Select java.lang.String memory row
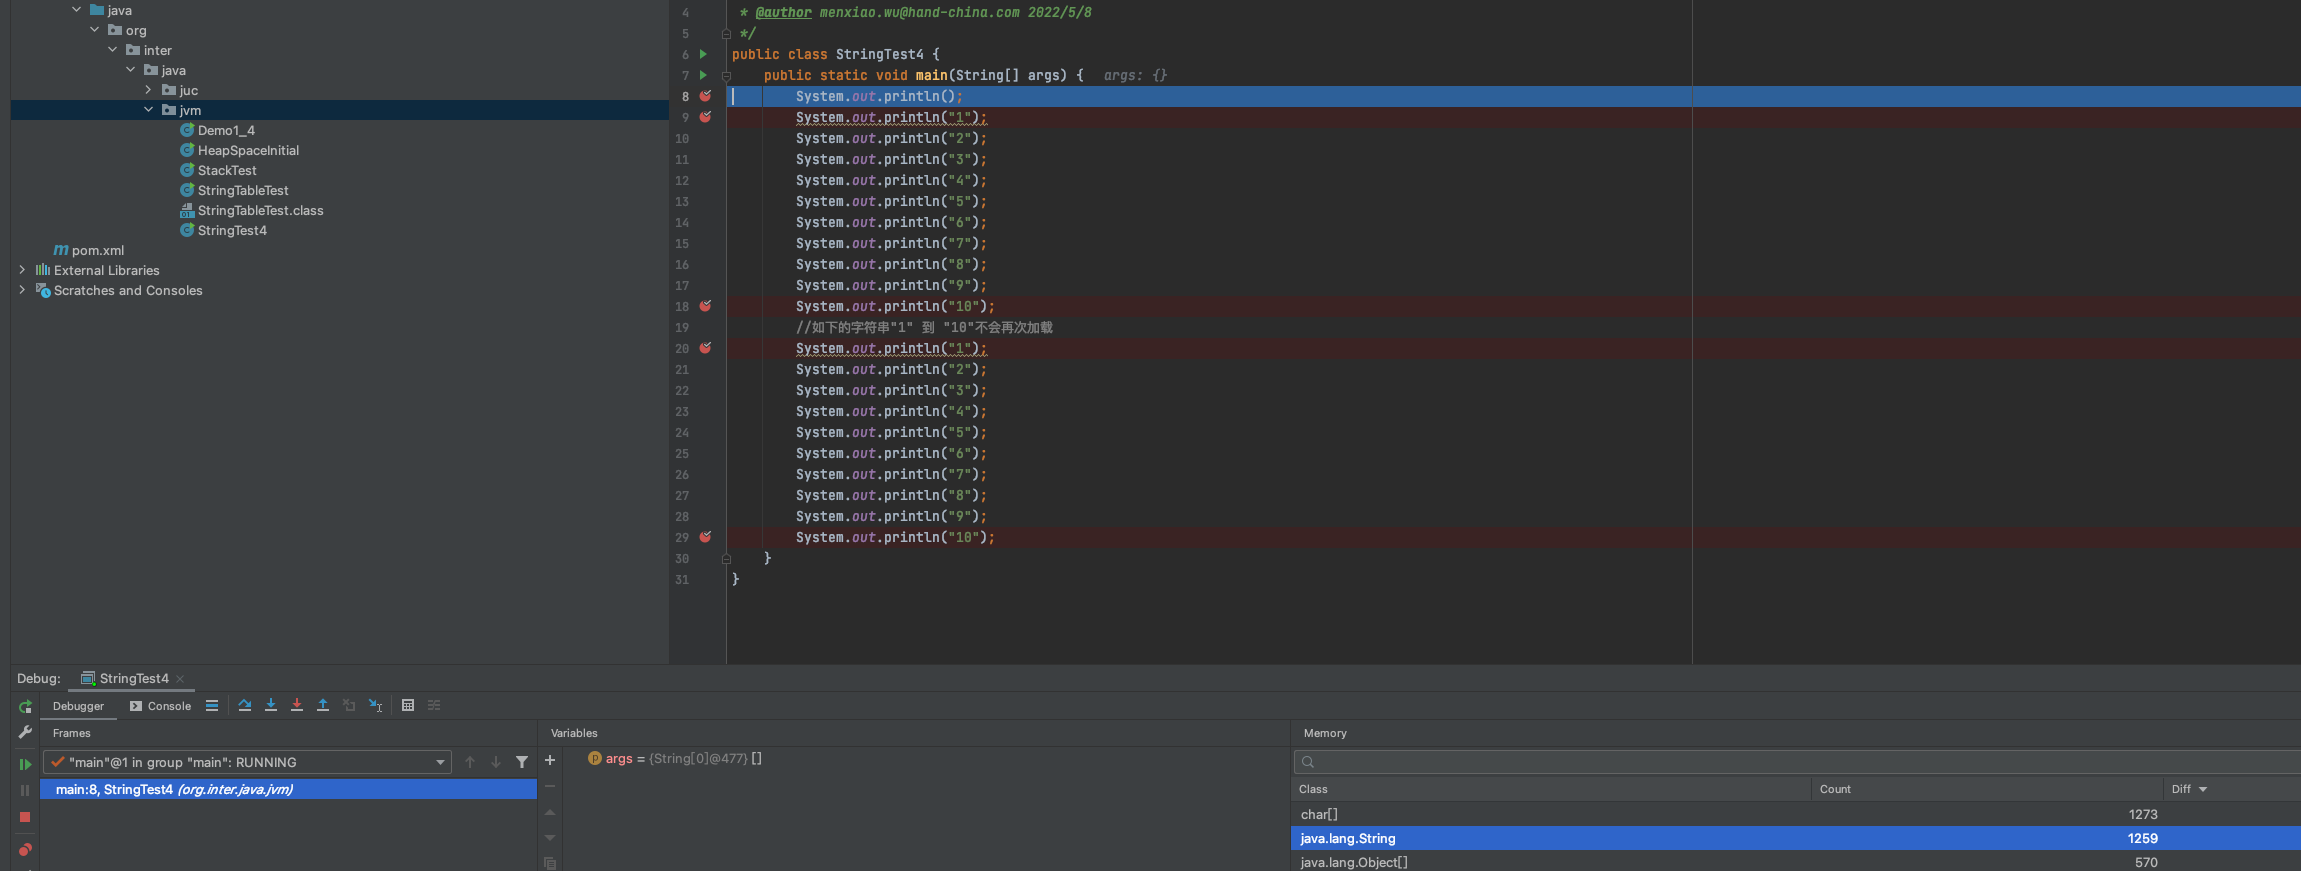2301x871 pixels. 1796,838
